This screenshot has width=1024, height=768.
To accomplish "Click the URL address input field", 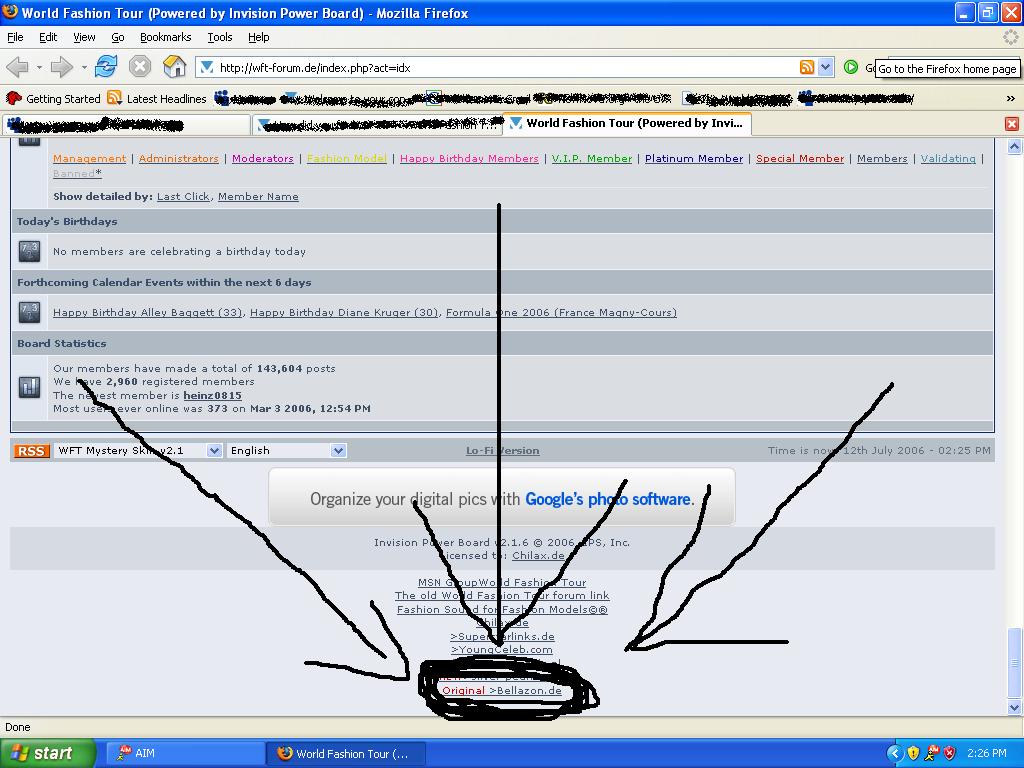I will point(500,67).
